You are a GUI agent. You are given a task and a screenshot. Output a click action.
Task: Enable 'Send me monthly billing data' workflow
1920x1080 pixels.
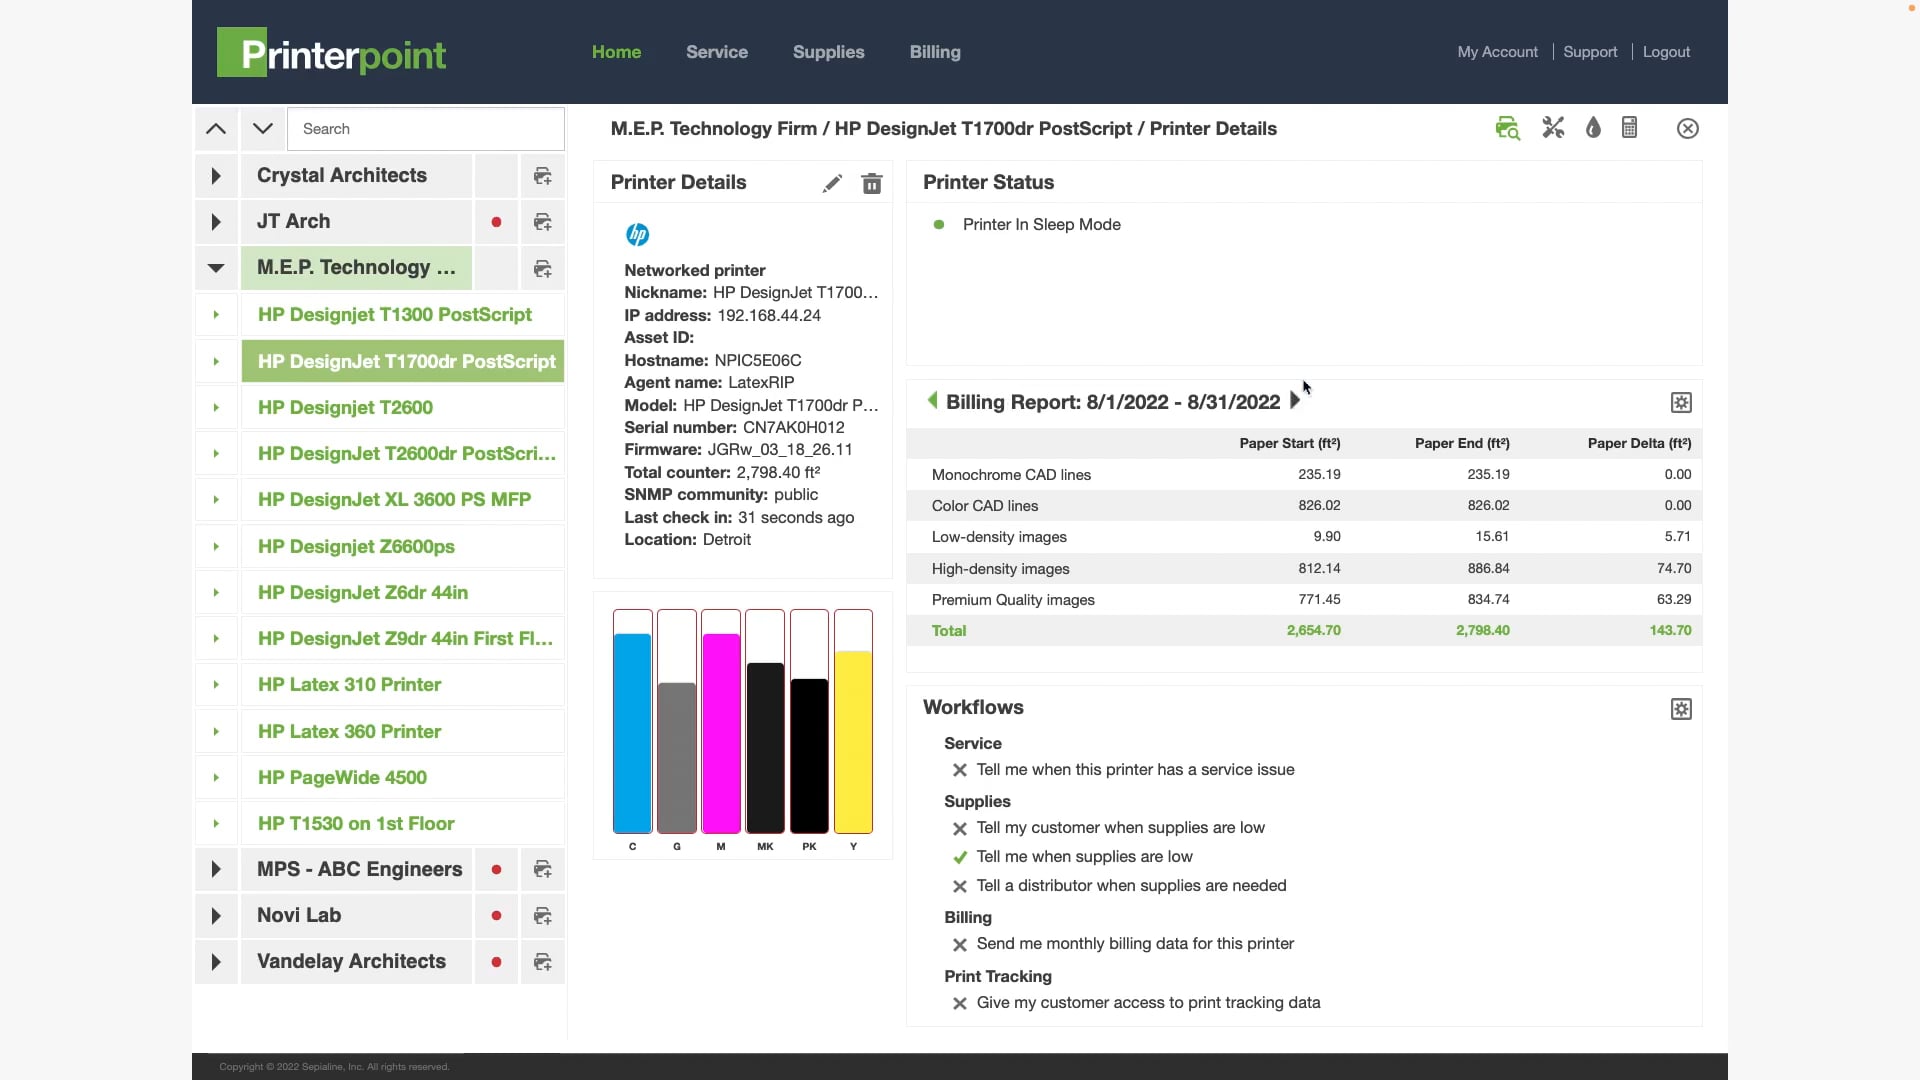[960, 944]
